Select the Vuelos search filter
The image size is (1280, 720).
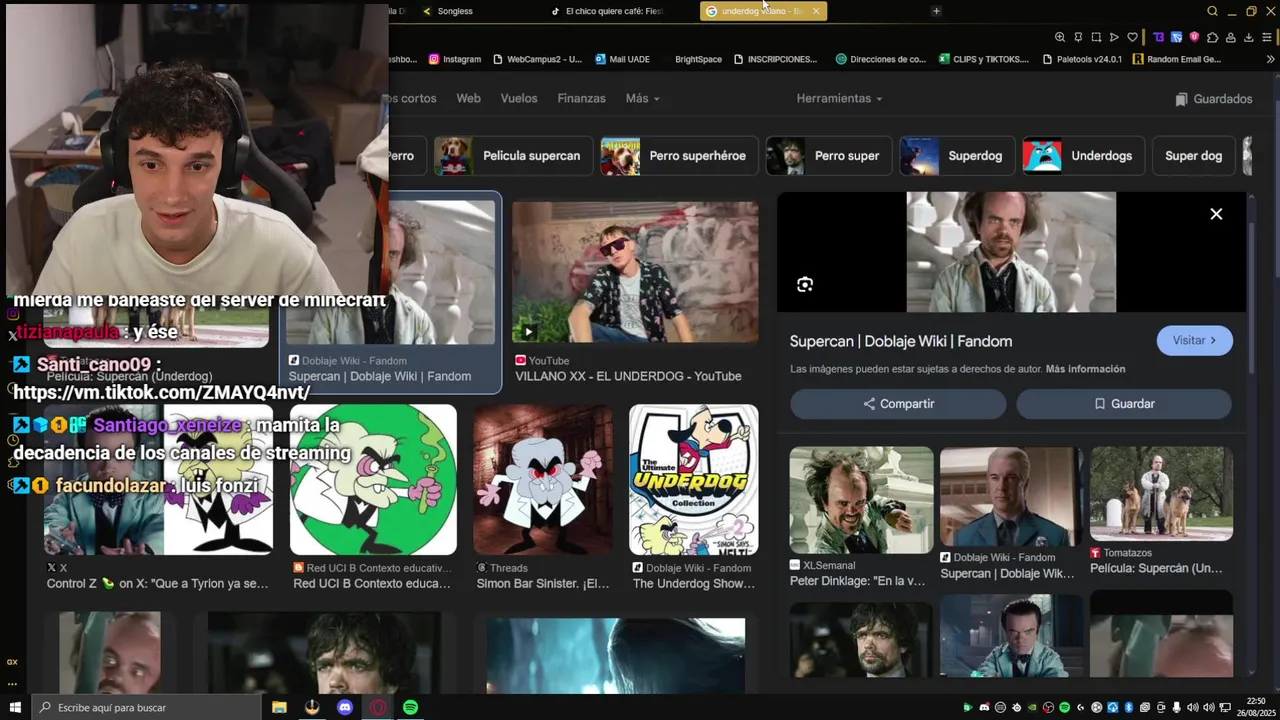[x=519, y=98]
